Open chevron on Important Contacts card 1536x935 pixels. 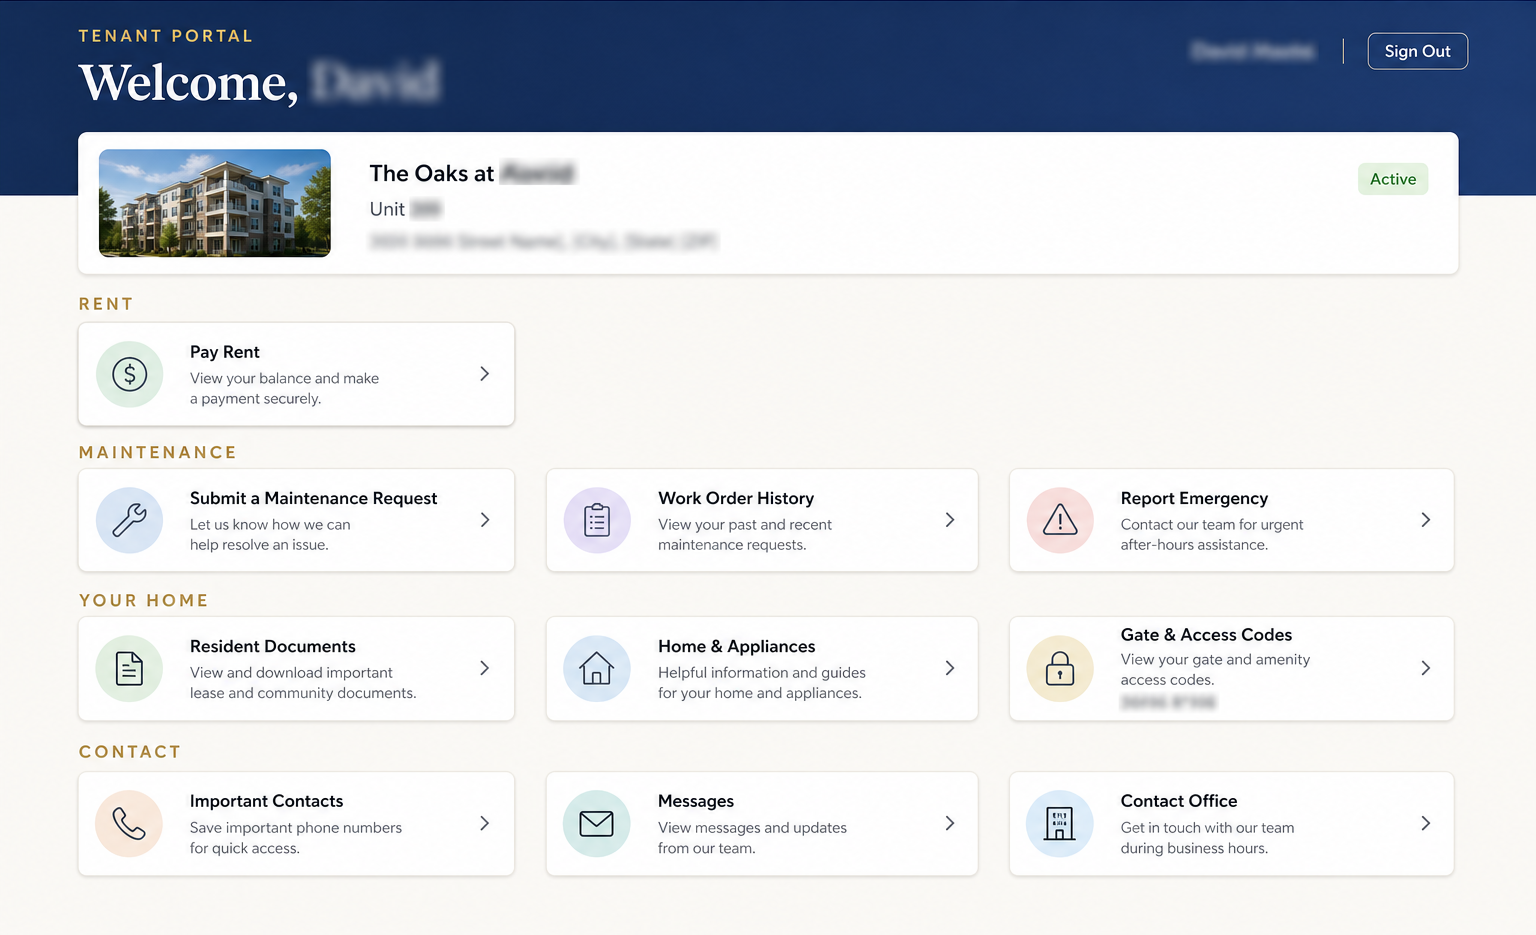coord(485,824)
